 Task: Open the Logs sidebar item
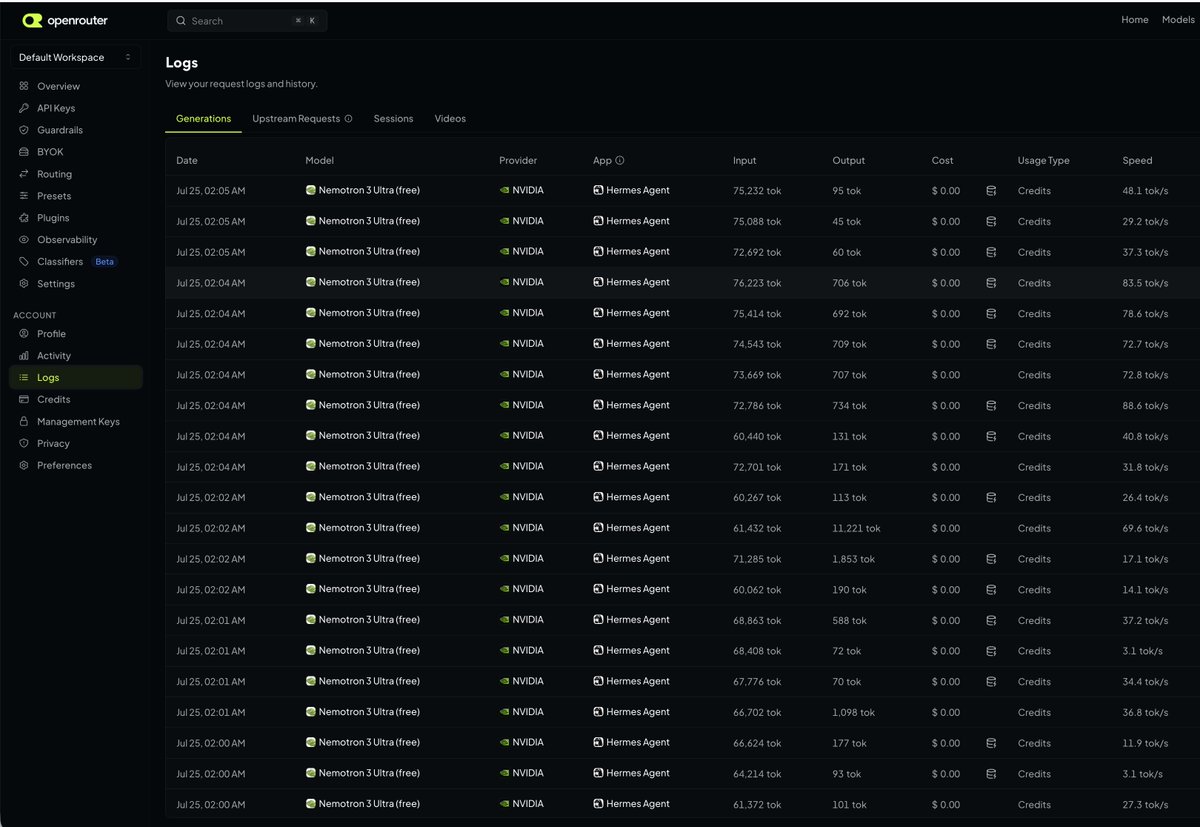(x=75, y=377)
